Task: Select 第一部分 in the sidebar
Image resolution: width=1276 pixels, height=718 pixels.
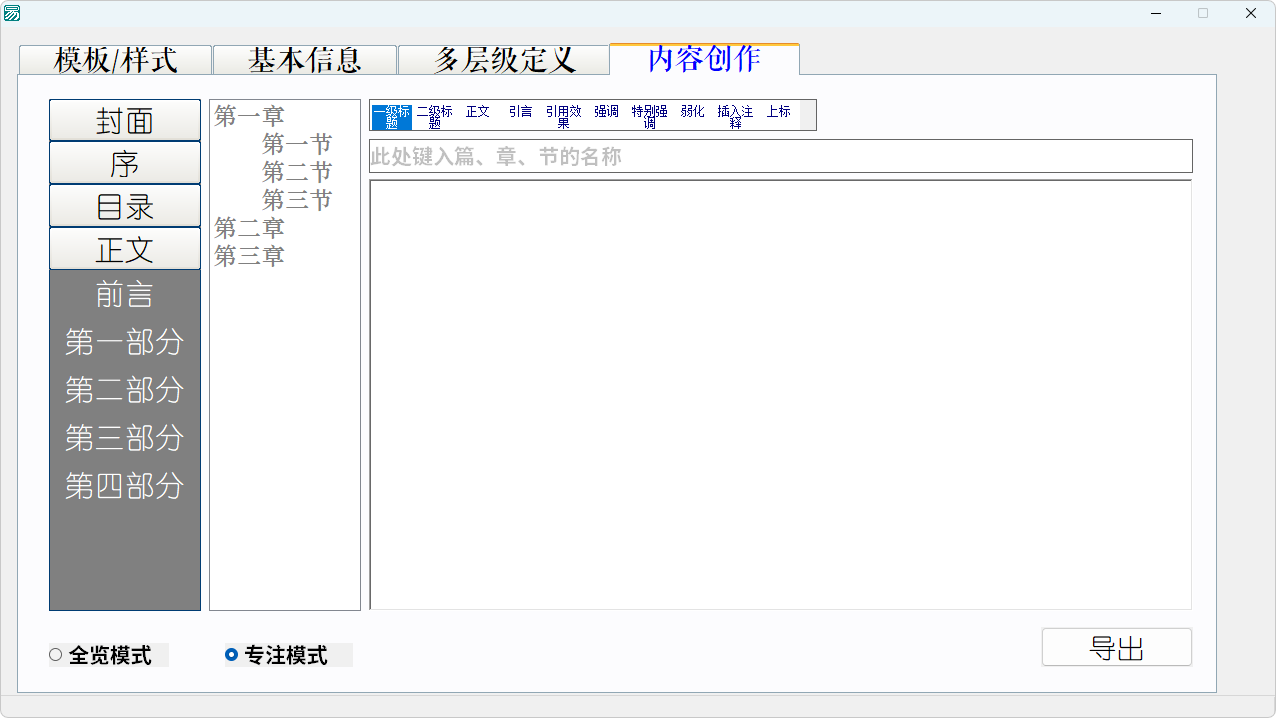Action: 125,342
